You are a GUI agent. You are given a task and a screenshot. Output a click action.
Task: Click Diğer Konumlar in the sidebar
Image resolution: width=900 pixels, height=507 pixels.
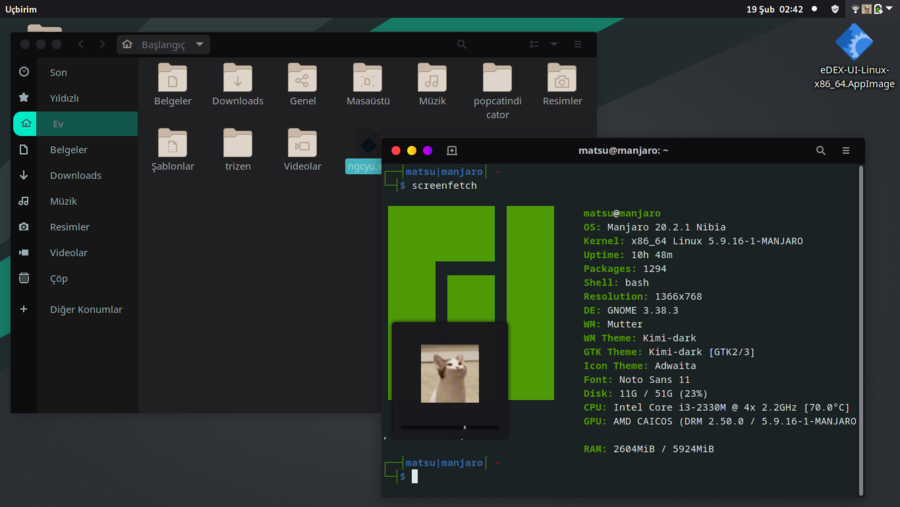tap(86, 309)
